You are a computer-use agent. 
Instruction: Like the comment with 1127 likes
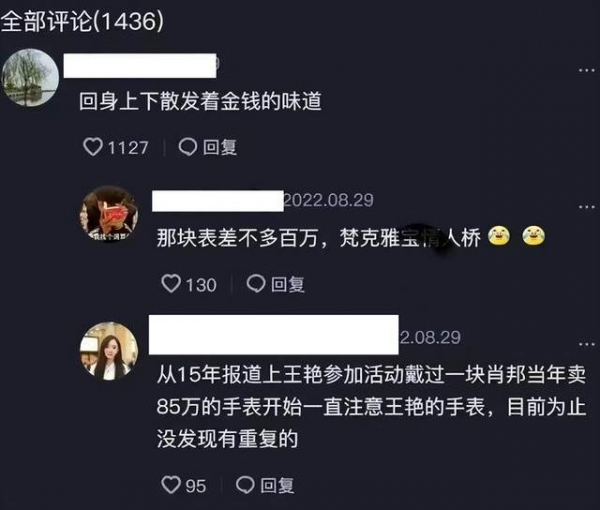pyautogui.click(x=93, y=147)
